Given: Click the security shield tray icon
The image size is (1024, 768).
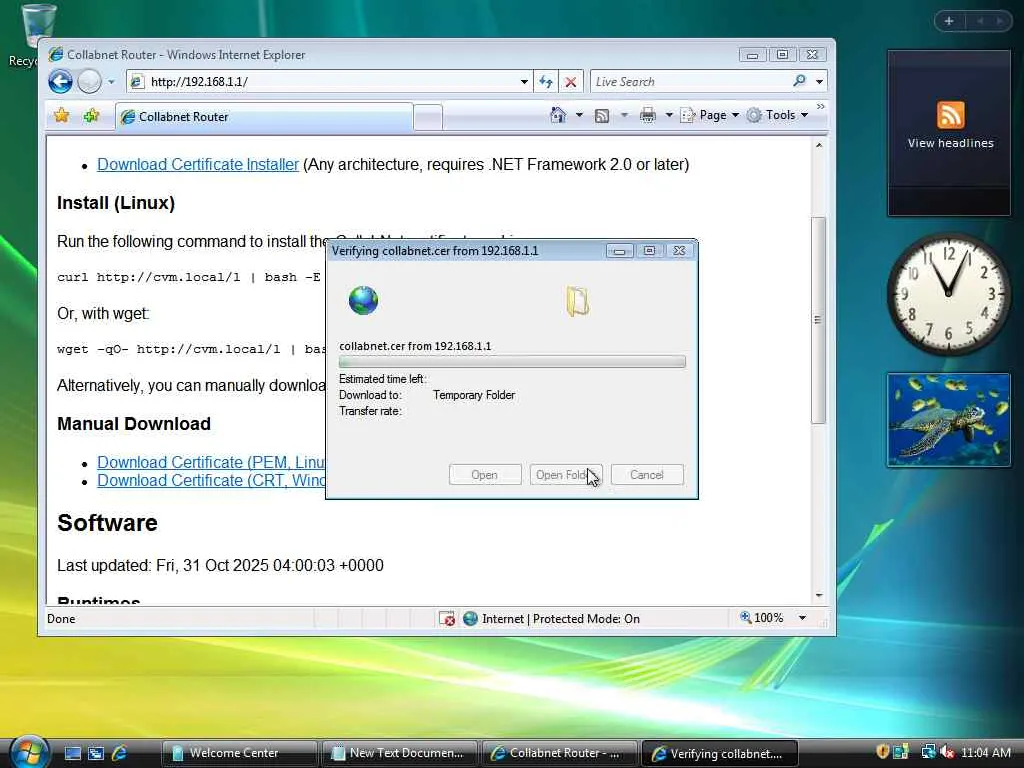Looking at the screenshot, I should [882, 752].
